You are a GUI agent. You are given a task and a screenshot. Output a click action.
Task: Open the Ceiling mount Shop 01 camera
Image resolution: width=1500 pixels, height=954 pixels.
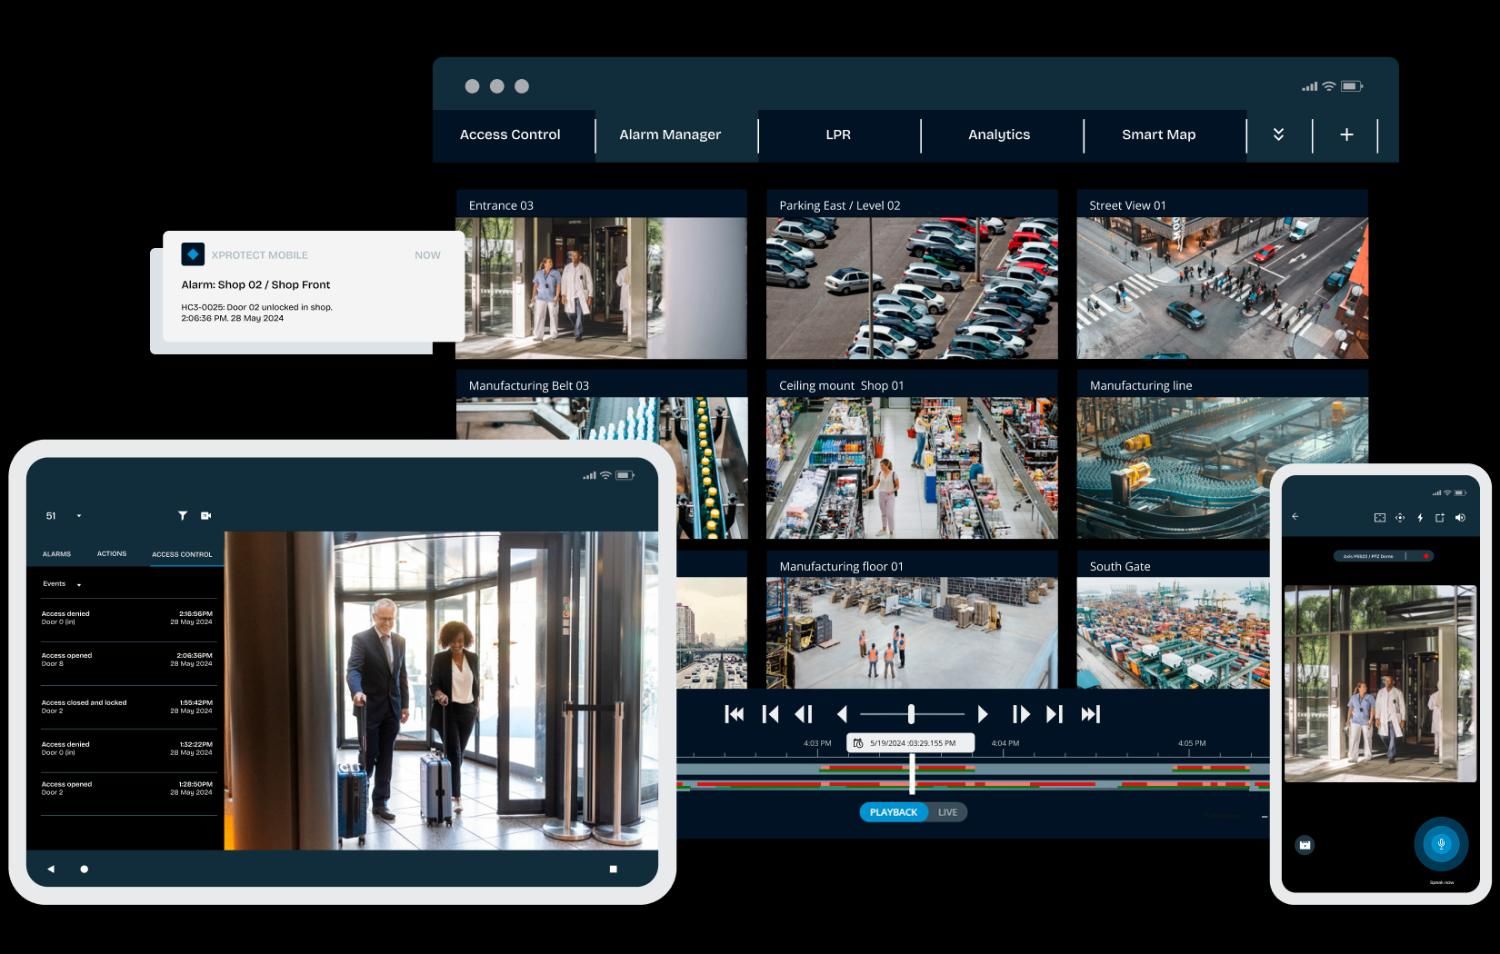(x=912, y=455)
